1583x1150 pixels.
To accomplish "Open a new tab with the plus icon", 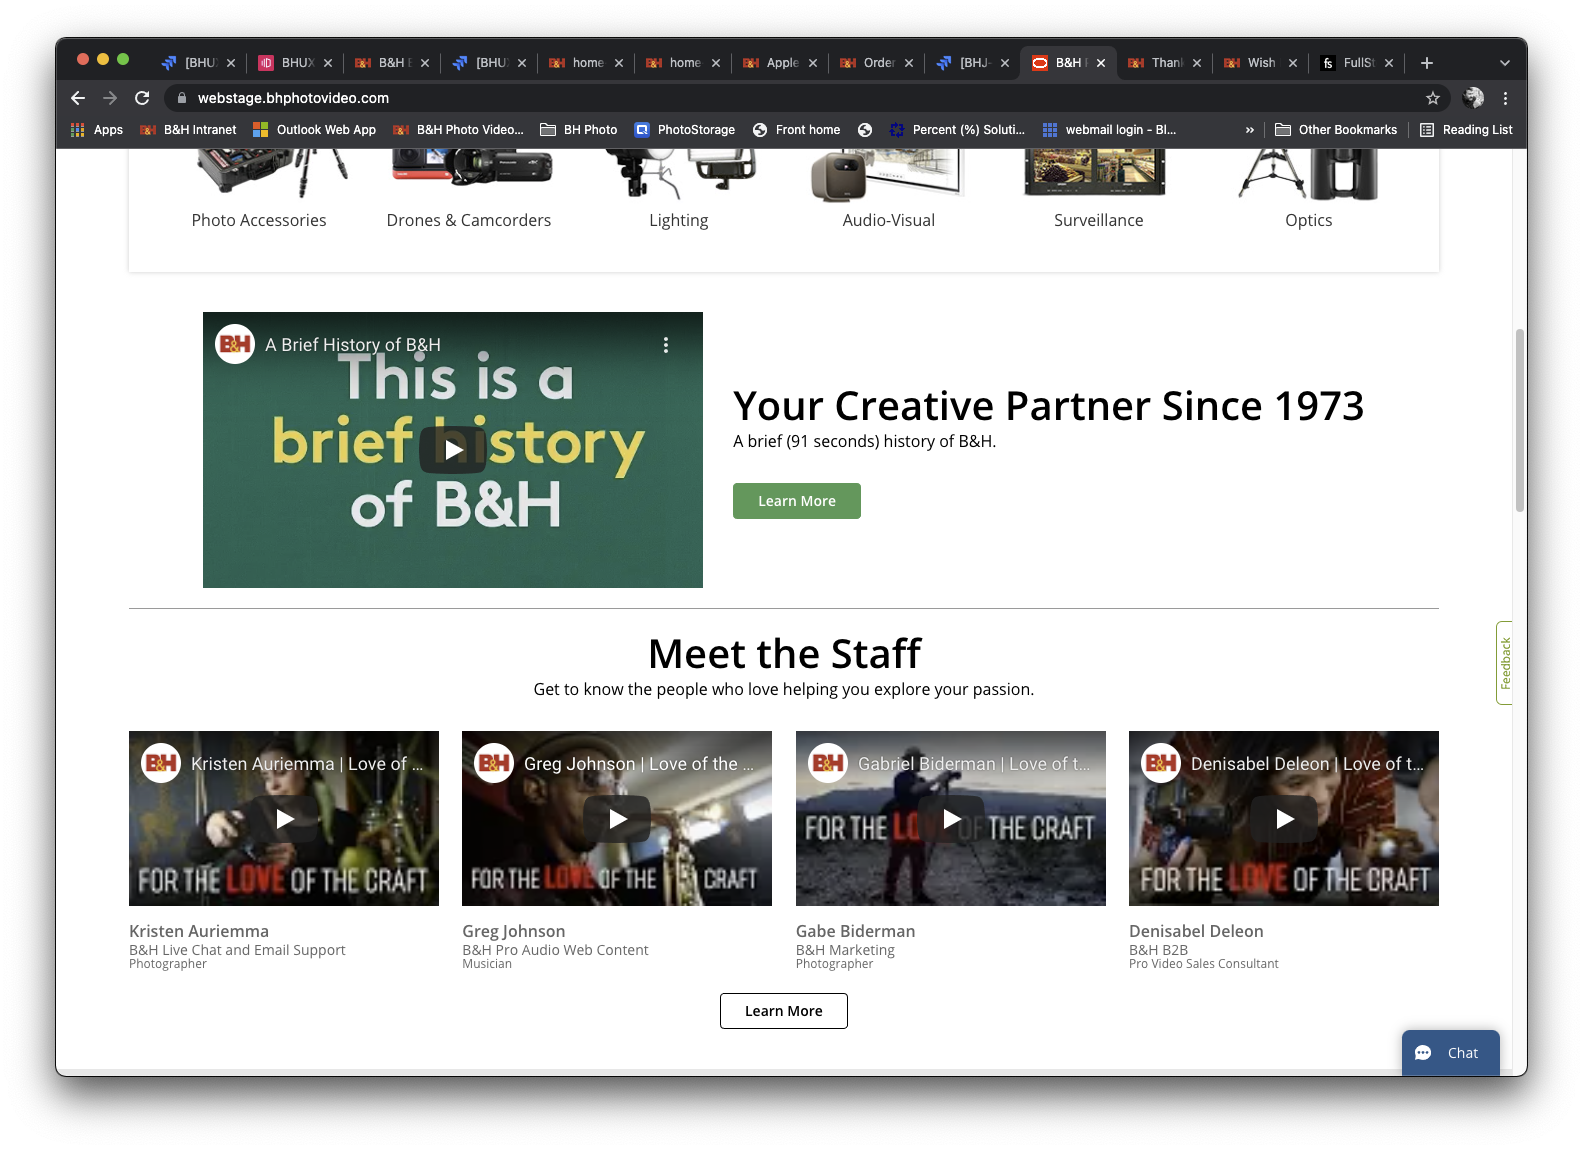I will coord(1427,63).
